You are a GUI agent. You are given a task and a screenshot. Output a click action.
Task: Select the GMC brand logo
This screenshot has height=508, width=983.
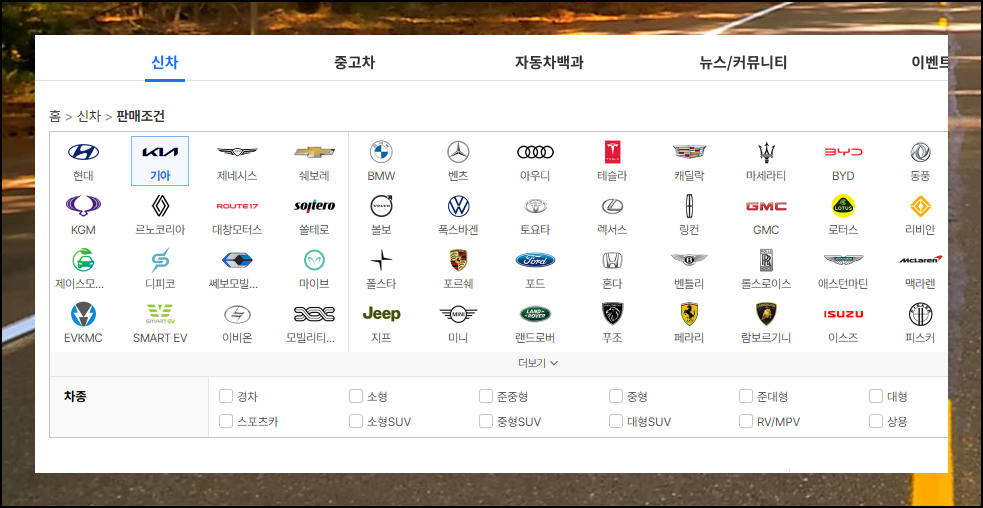pos(766,206)
